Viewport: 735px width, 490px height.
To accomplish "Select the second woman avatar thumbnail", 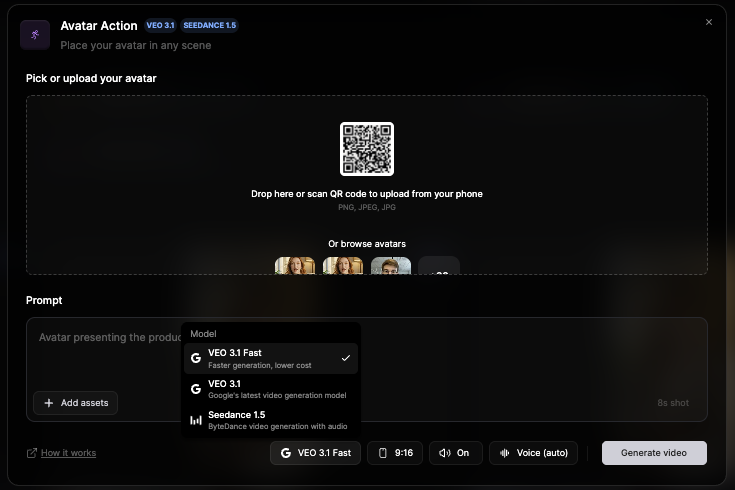I will point(343,265).
